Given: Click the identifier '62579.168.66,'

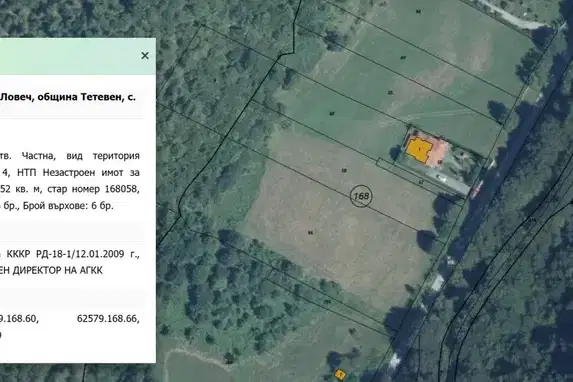Looking at the screenshot, I should click(108, 319).
